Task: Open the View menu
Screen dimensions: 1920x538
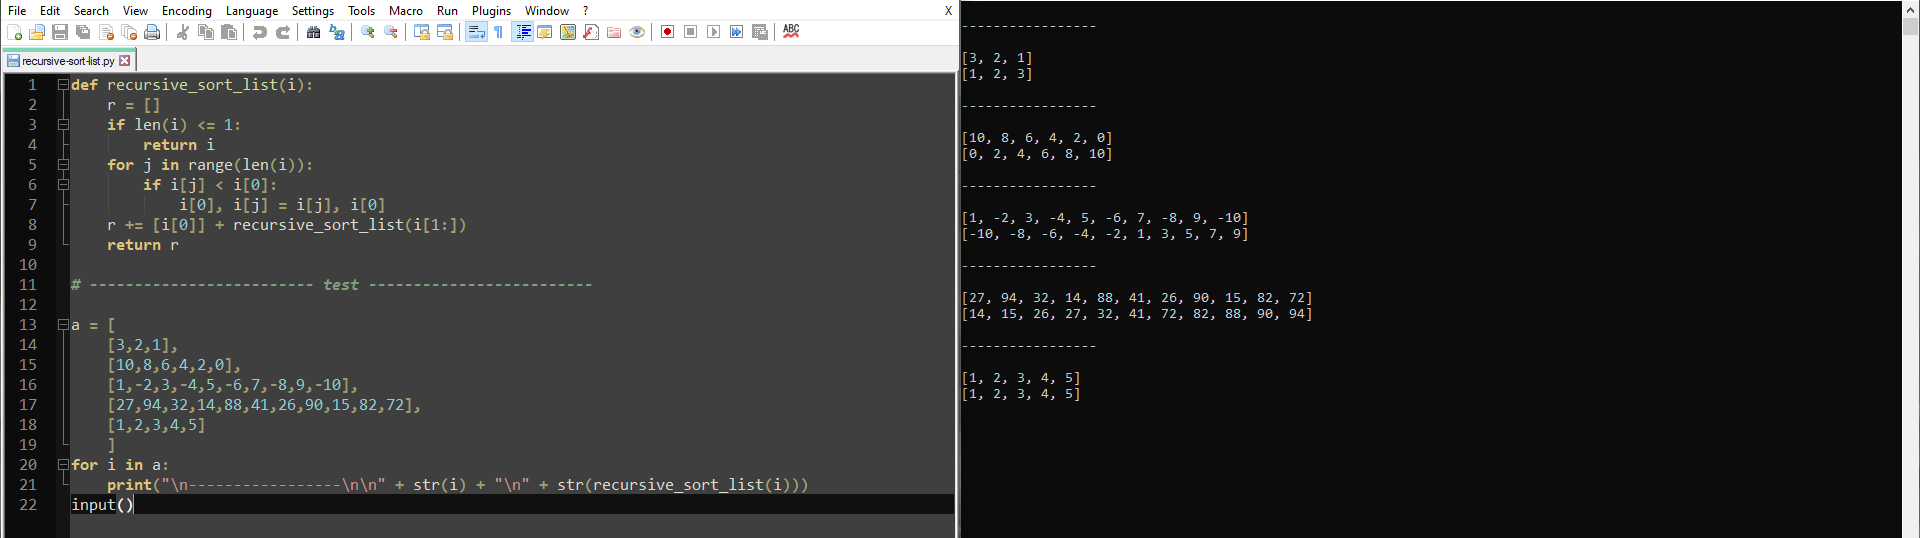Action: tap(135, 11)
